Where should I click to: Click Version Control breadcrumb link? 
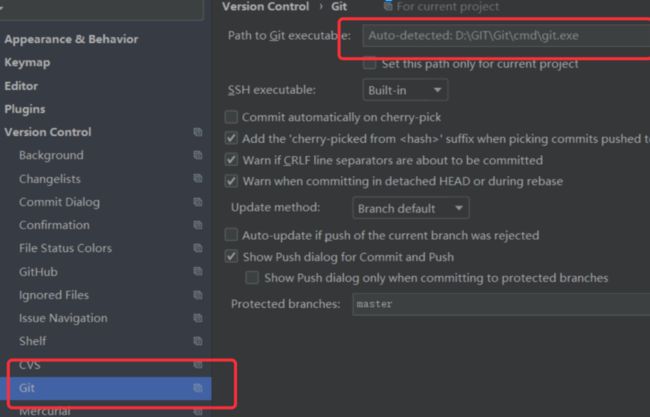pyautogui.click(x=265, y=7)
